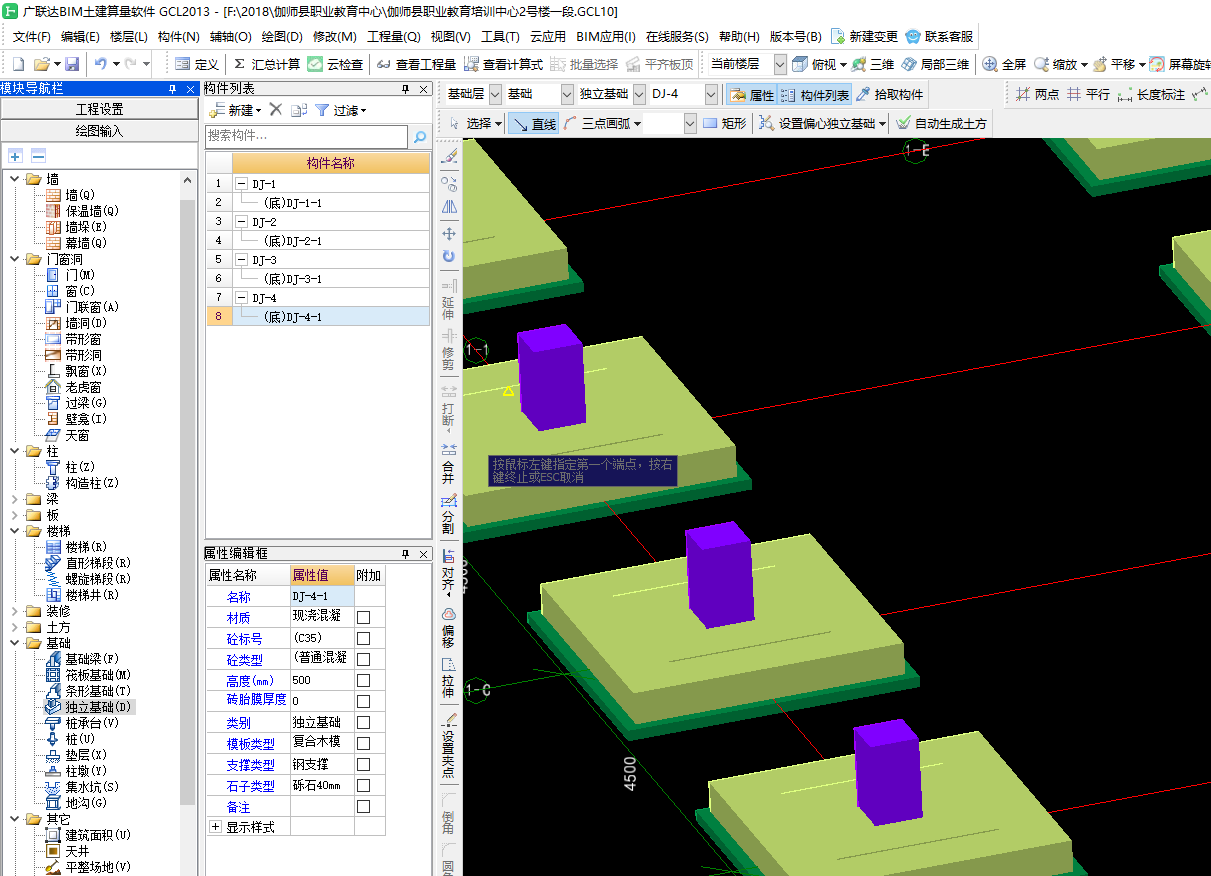This screenshot has width=1211, height=876.
Task: Open the 定义 (define) tool
Action: [196, 64]
